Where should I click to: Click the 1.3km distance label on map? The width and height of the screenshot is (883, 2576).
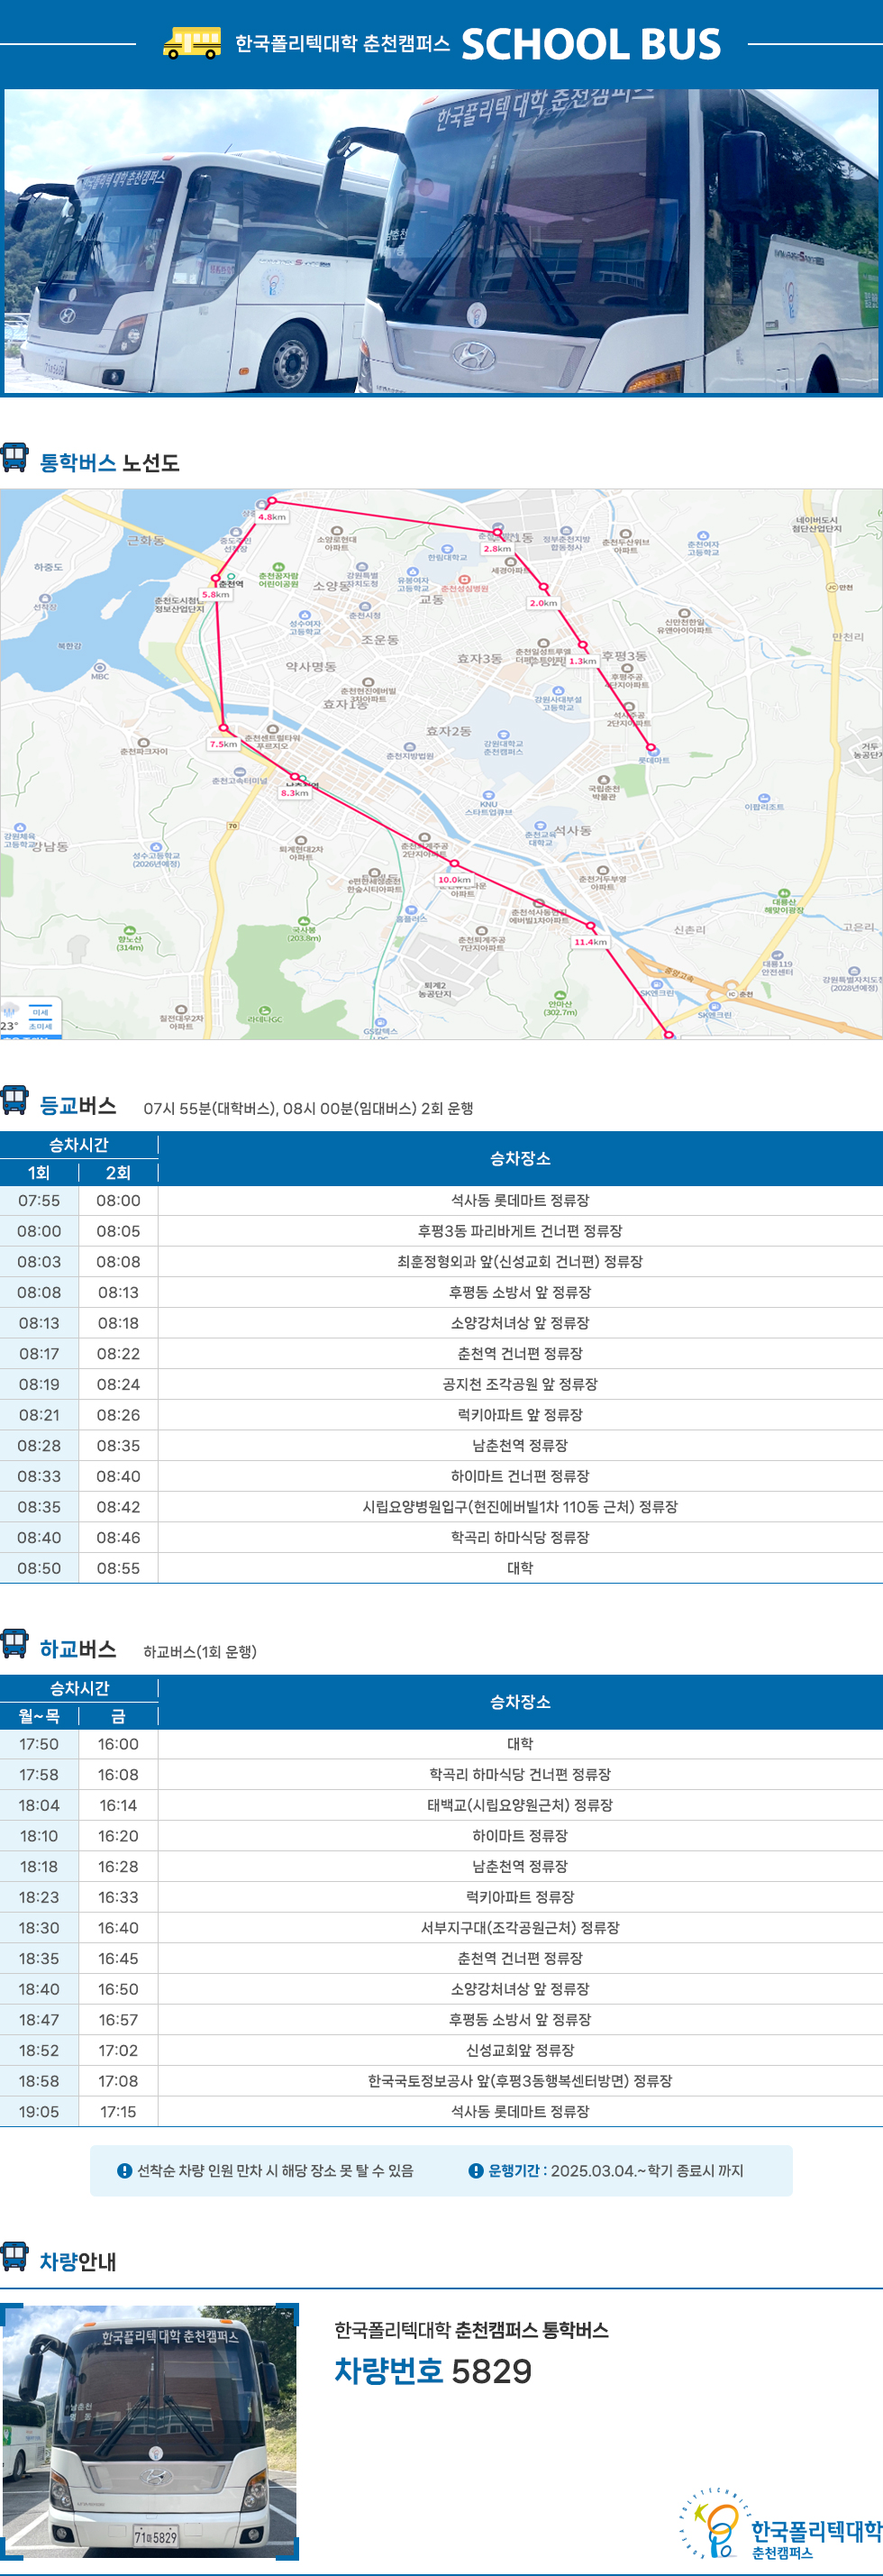click(583, 661)
